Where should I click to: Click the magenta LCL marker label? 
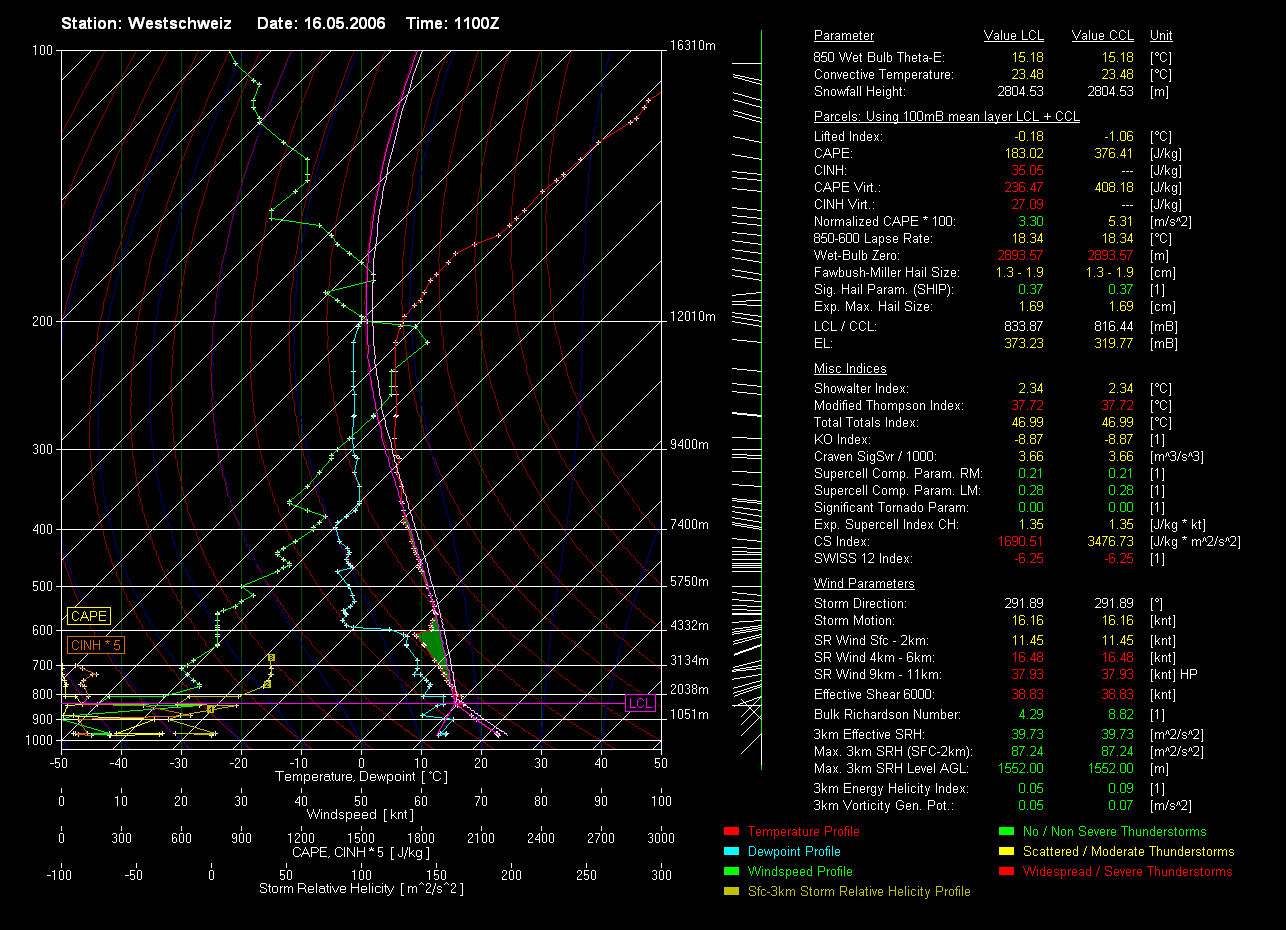coord(640,703)
